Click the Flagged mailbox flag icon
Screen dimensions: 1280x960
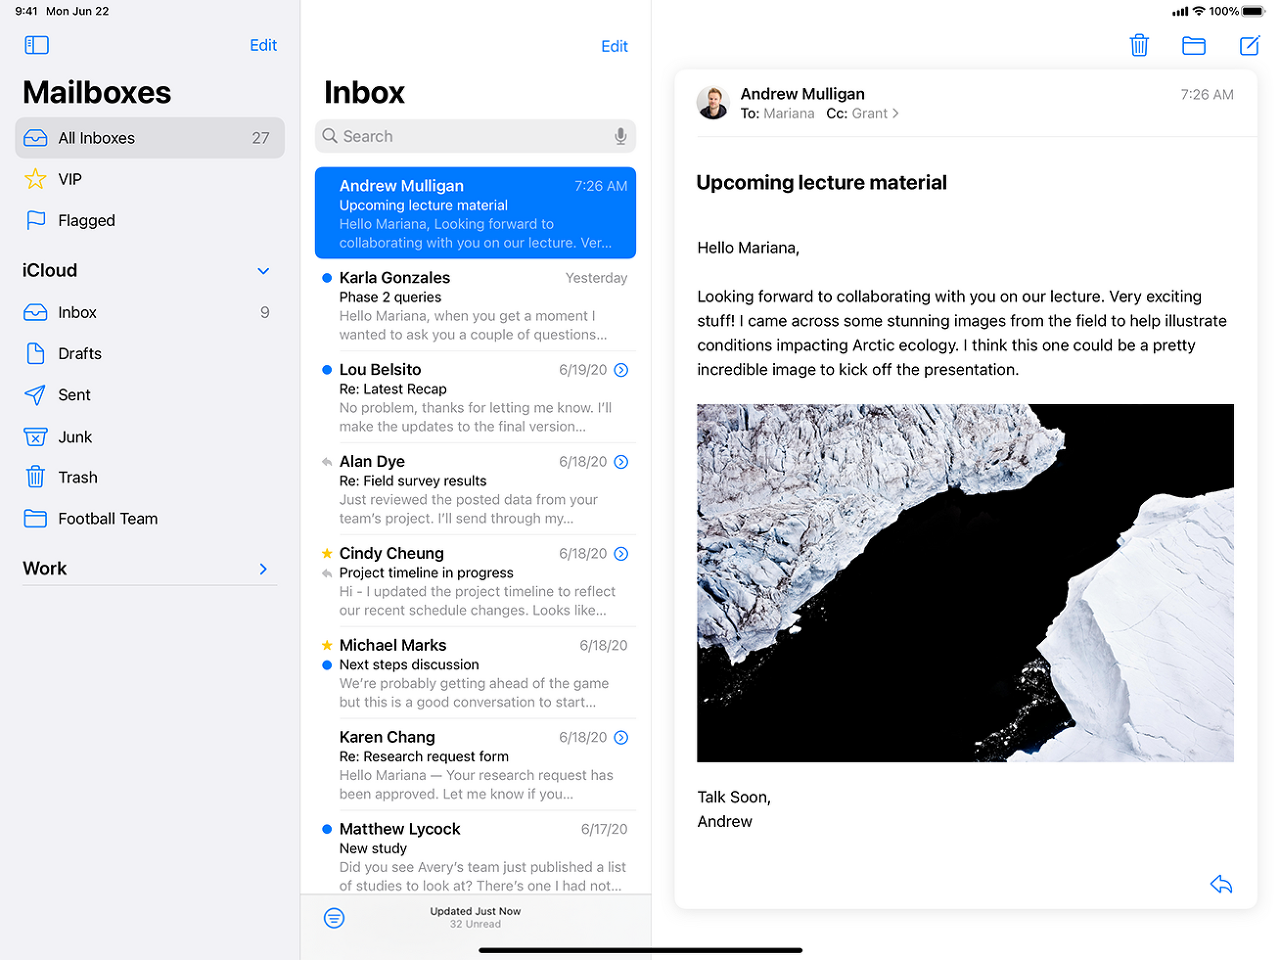35,220
